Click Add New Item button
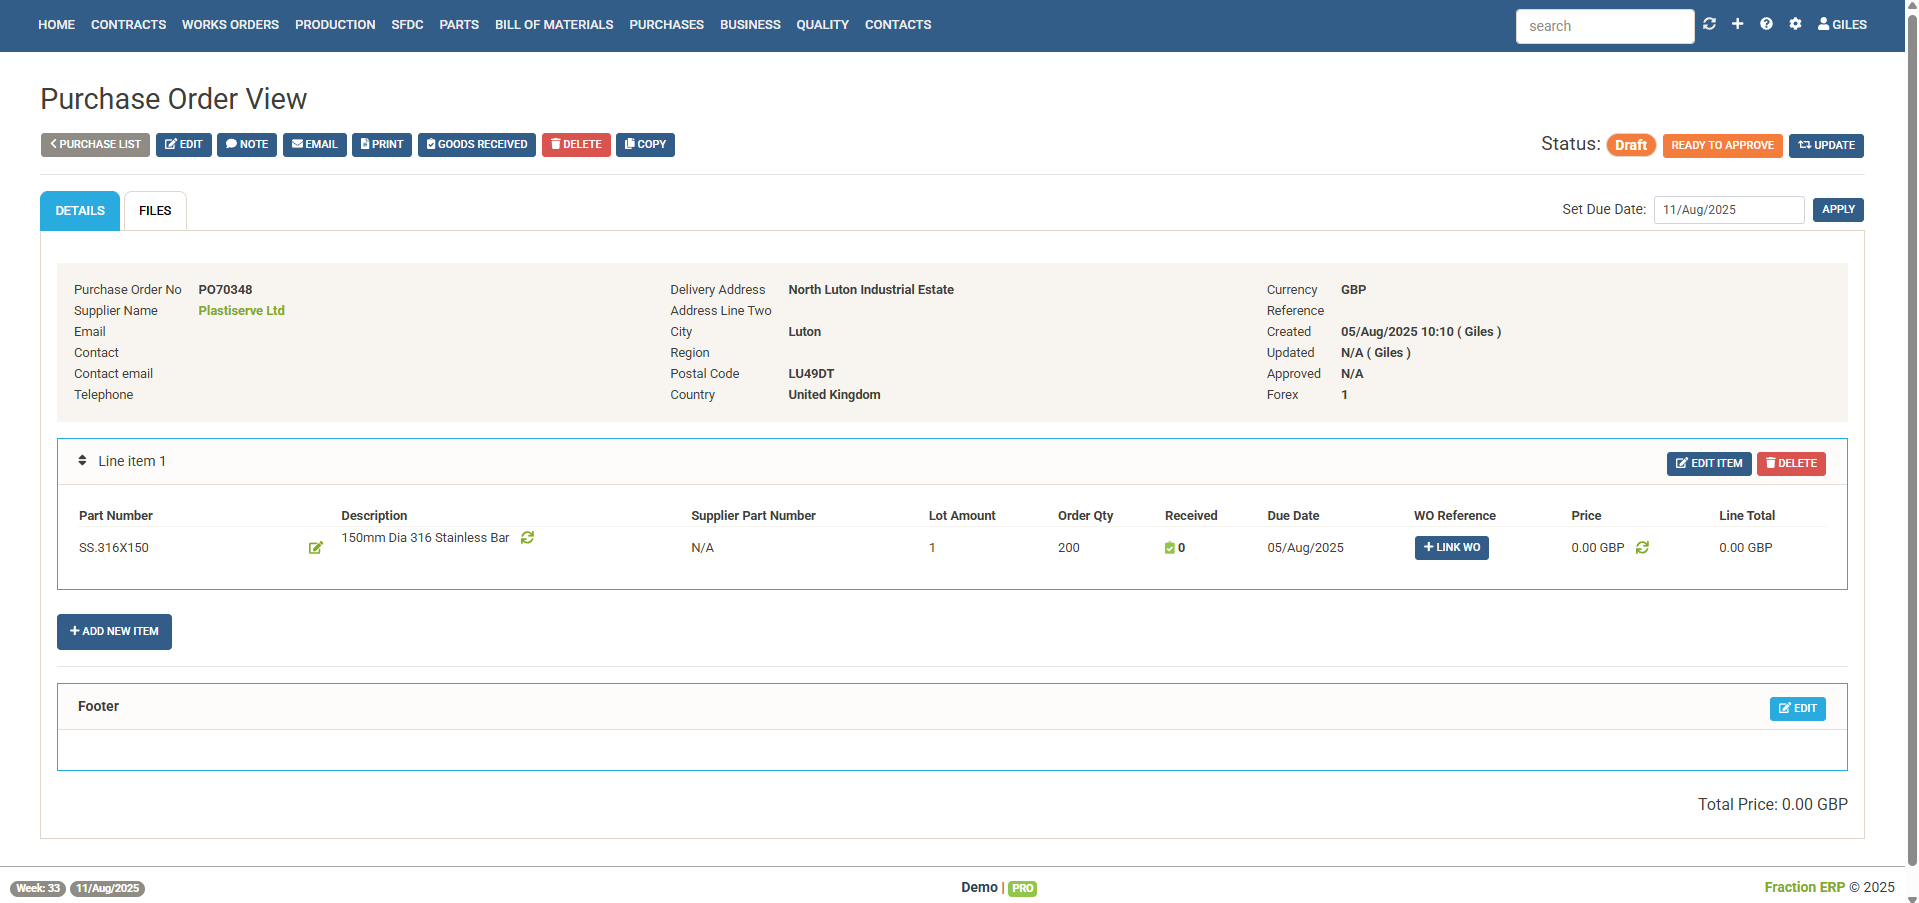Screen dimensions: 1919x903 point(114,632)
